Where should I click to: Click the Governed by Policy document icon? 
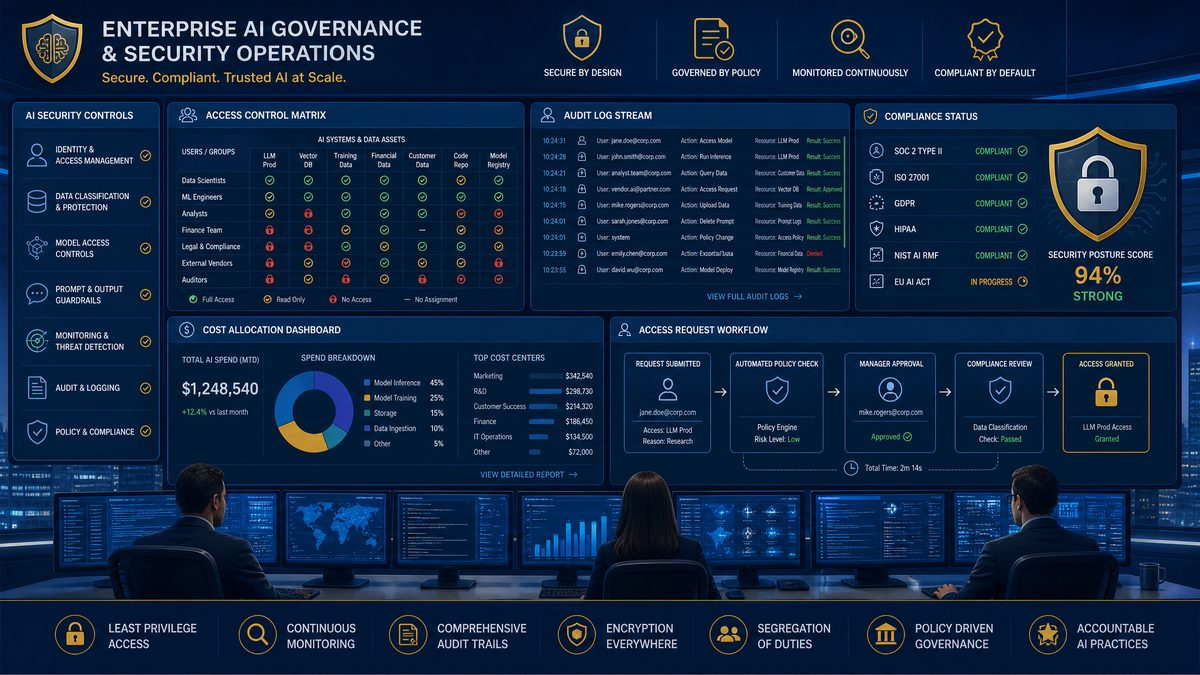click(714, 38)
